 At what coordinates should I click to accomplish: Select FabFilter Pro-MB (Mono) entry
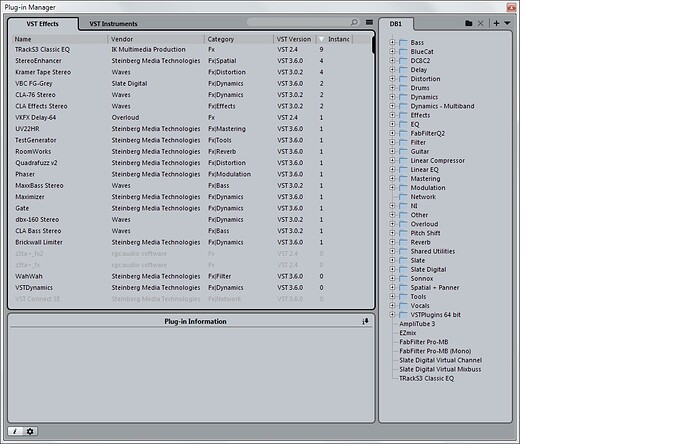[435, 351]
